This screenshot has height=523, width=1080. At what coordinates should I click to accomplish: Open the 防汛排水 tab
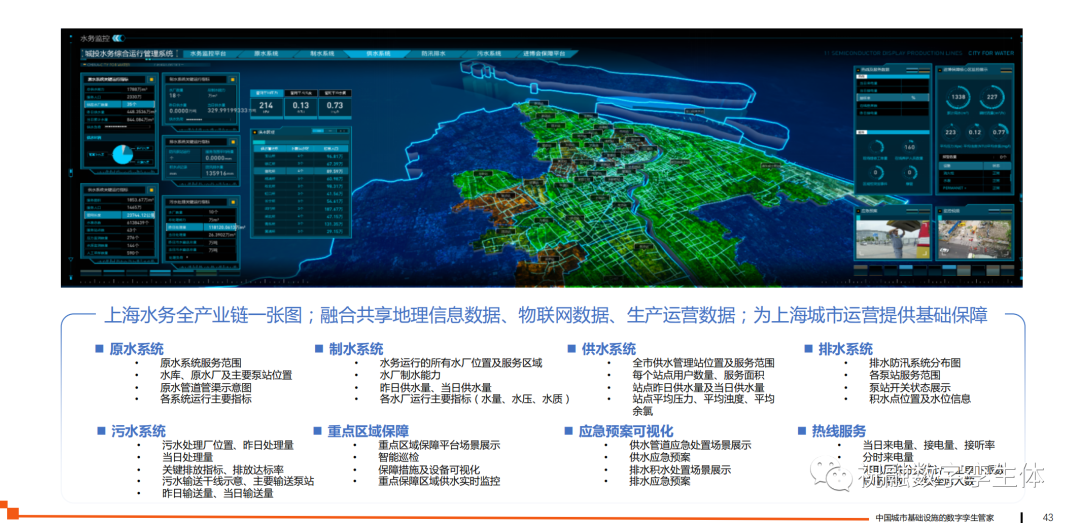pyautogui.click(x=435, y=53)
